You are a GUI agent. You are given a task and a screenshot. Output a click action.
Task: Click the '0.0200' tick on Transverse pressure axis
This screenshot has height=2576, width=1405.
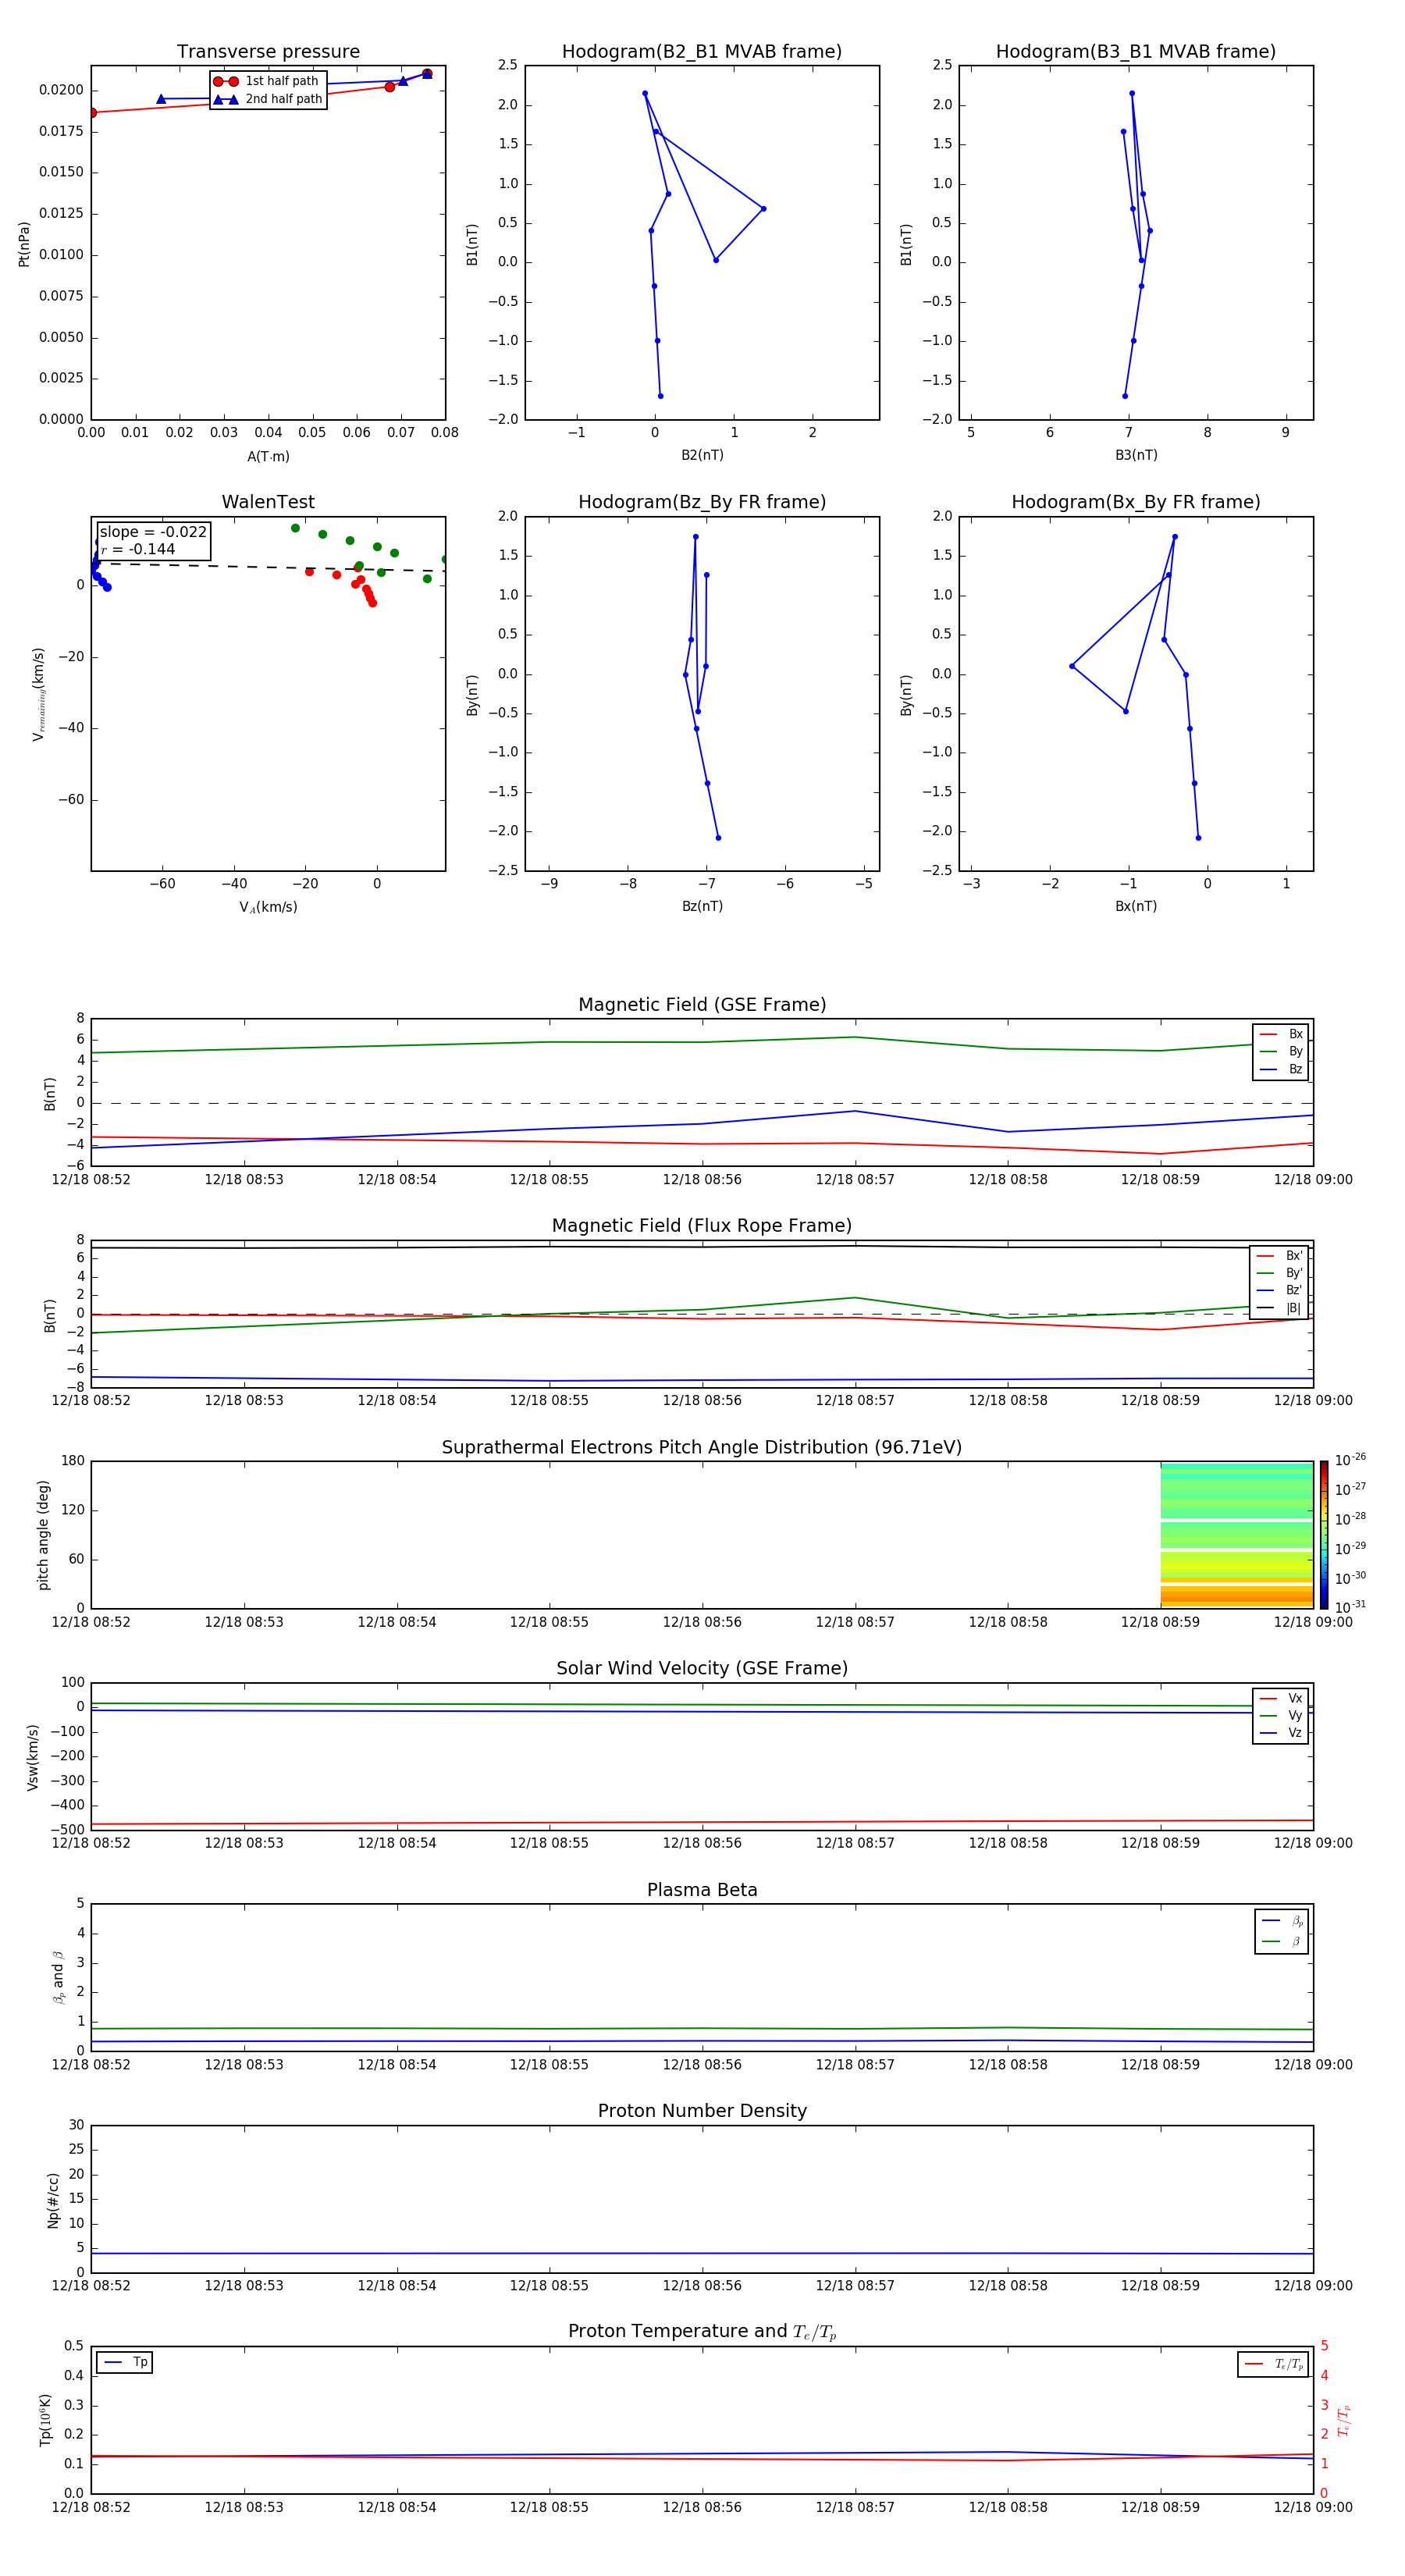pyautogui.click(x=61, y=90)
